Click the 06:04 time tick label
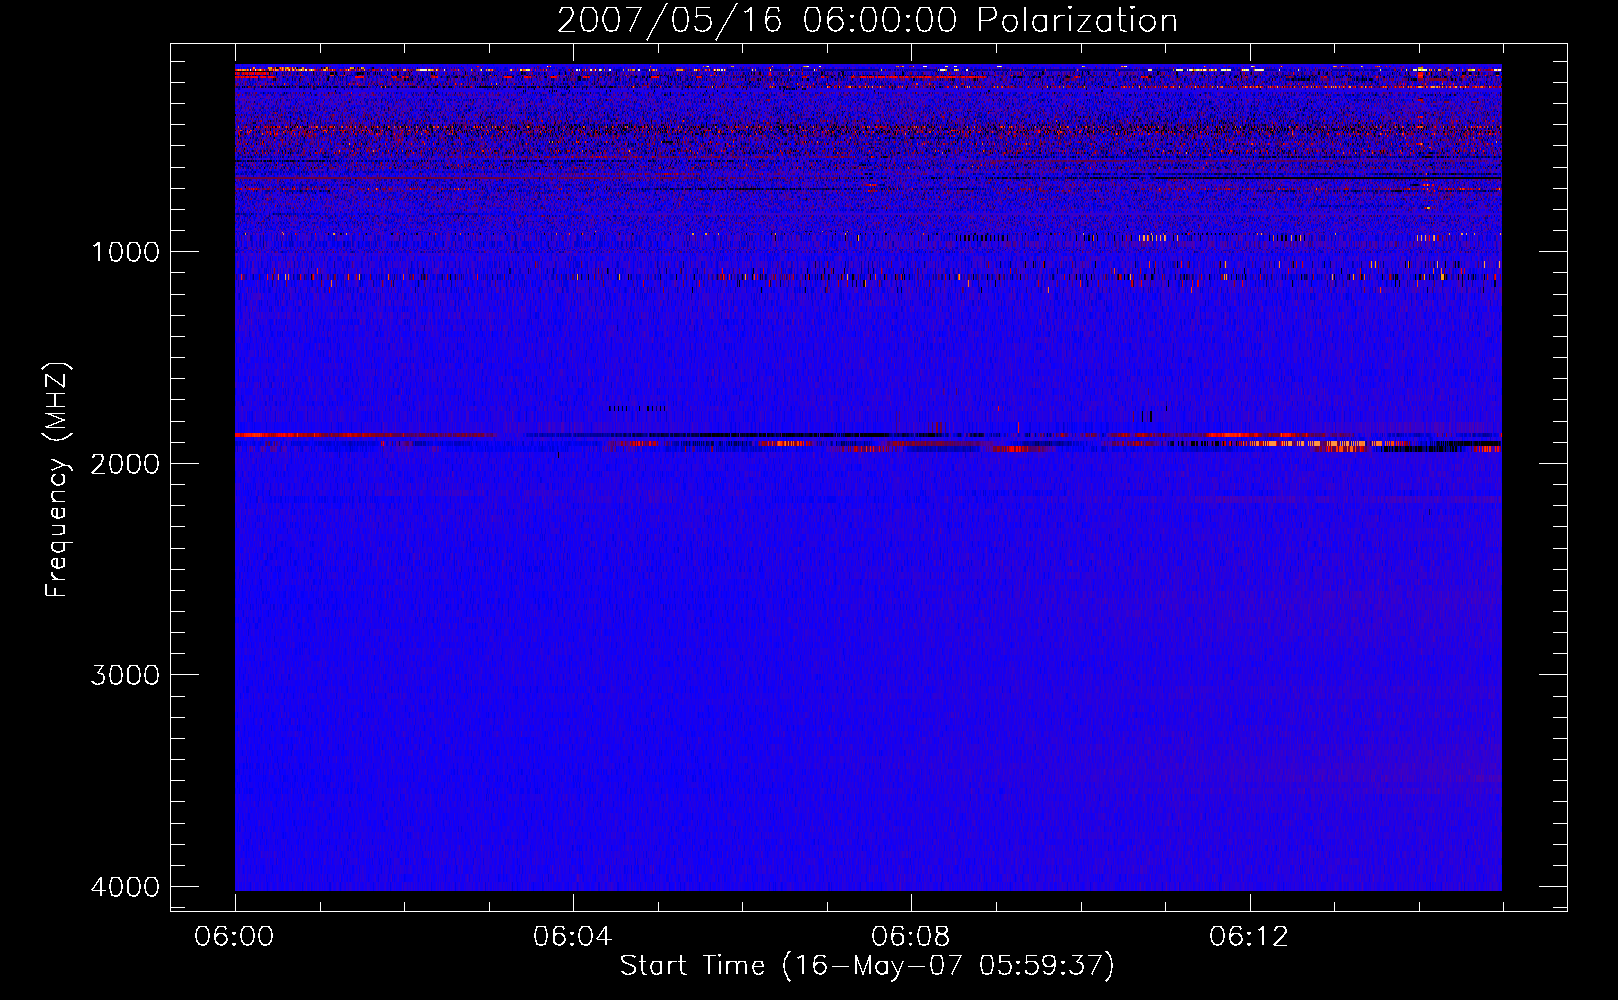 coord(573,937)
